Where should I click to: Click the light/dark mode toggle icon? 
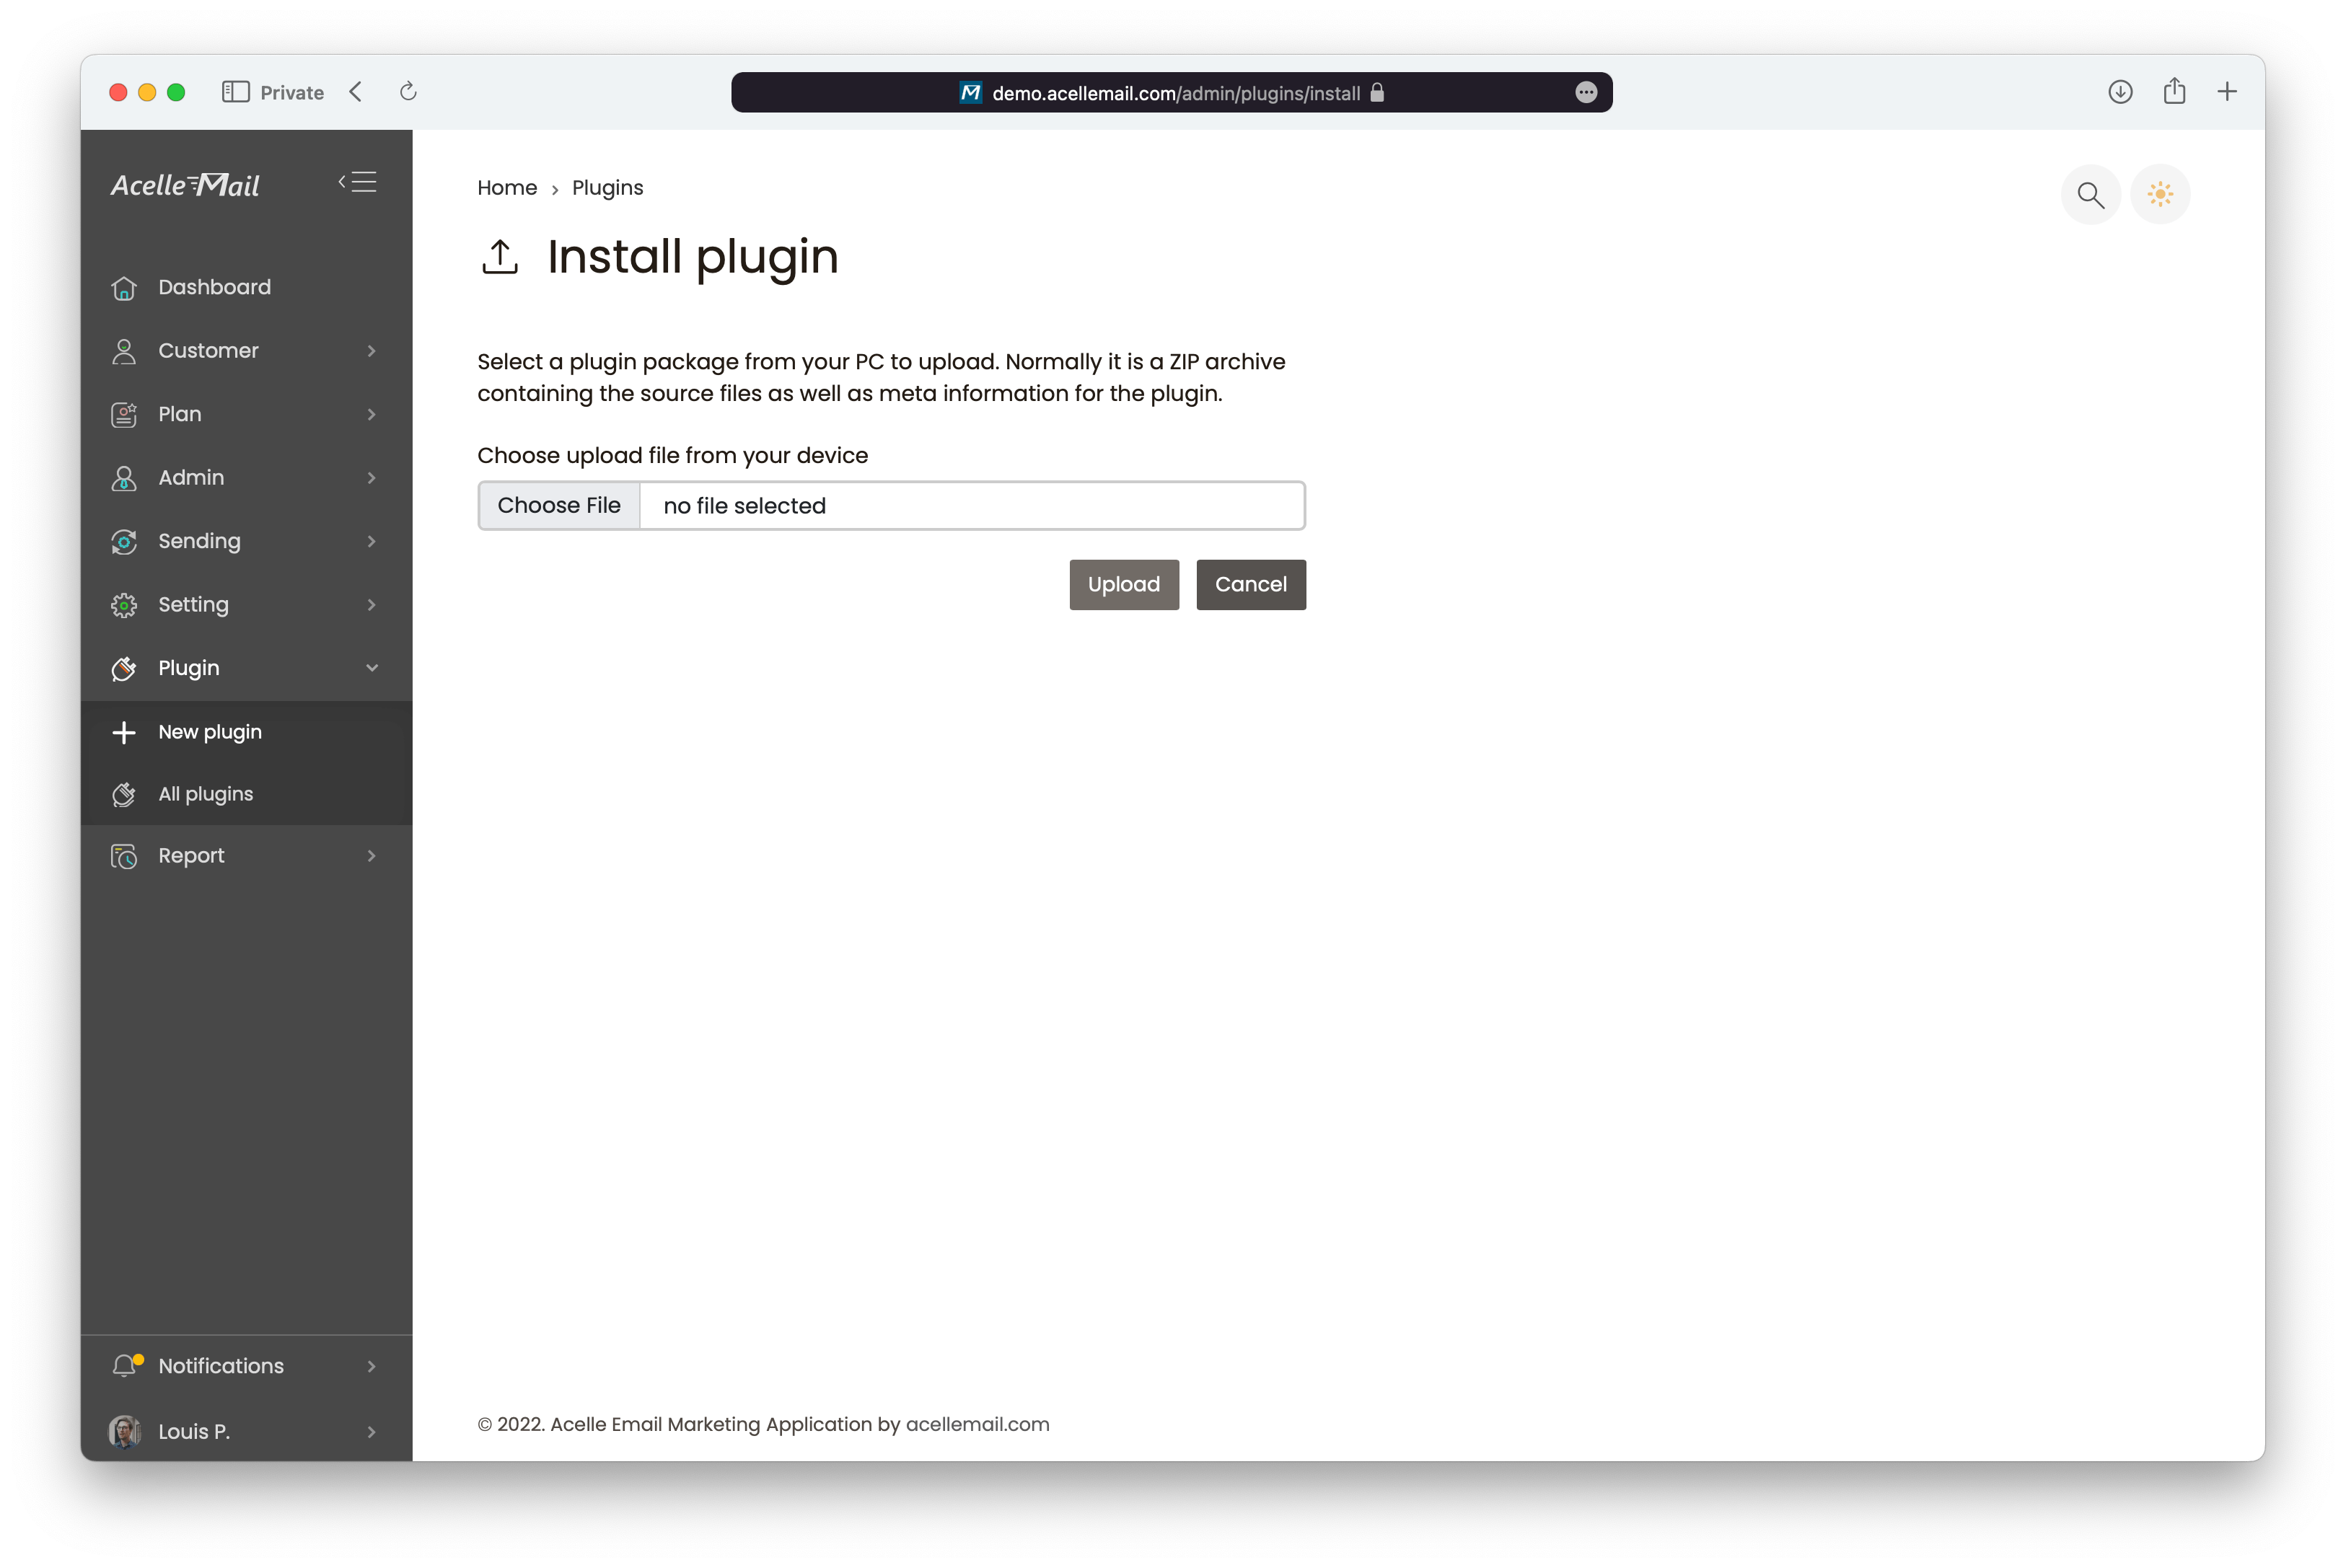pos(2162,194)
